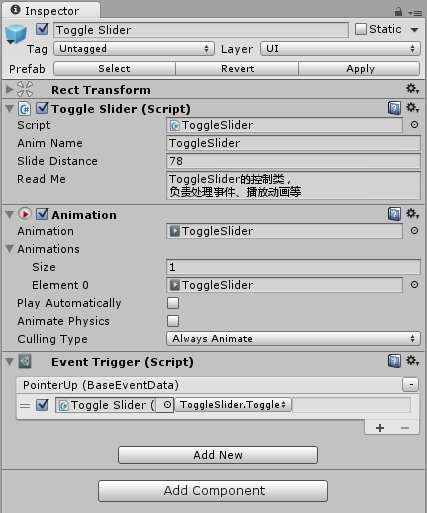This screenshot has height=513, width=427.
Task: Click the Element 0 object picker circle
Action: (414, 285)
